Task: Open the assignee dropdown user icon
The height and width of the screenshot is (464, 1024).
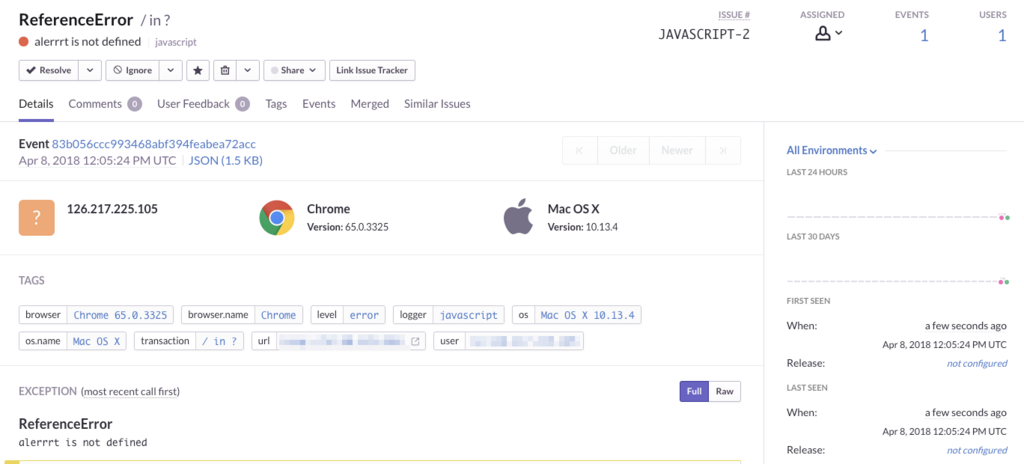Action: 829,34
